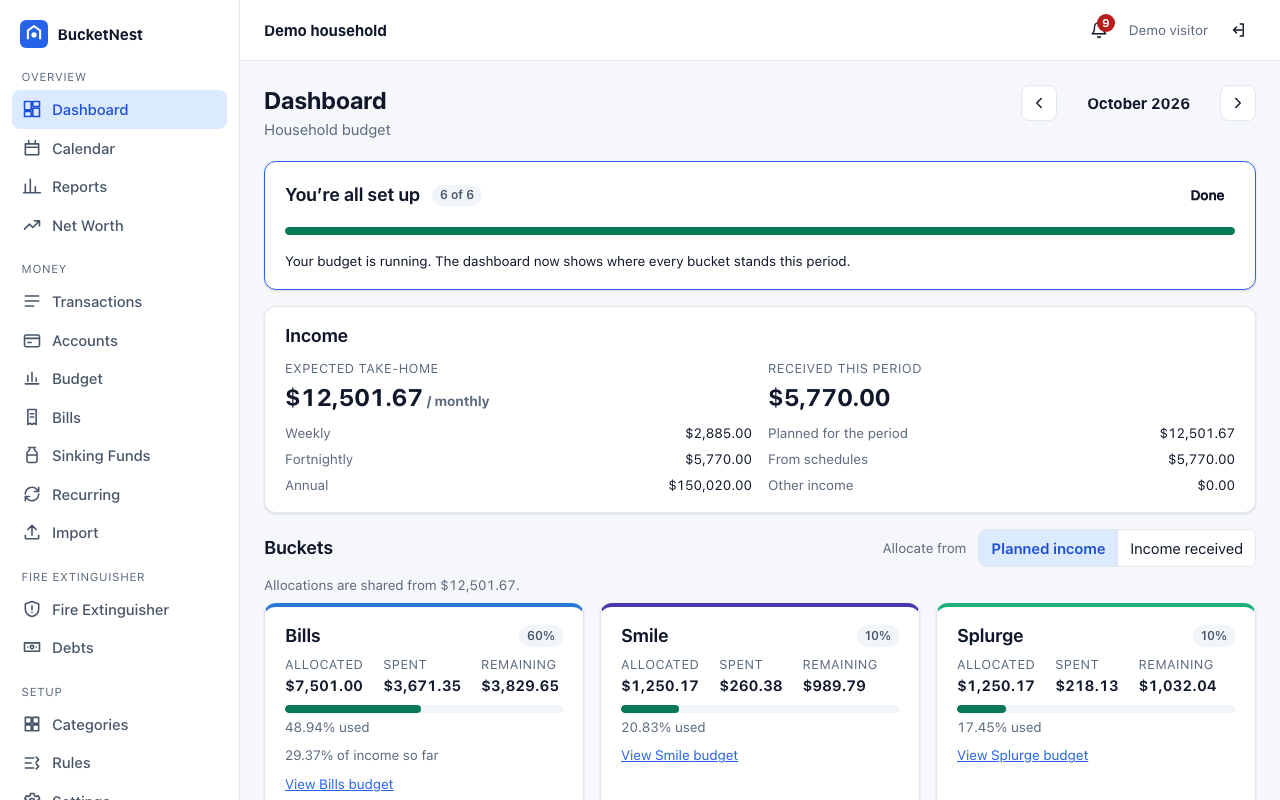The image size is (1280, 800).
Task: Dismiss the setup card with Done
Action: click(x=1207, y=195)
